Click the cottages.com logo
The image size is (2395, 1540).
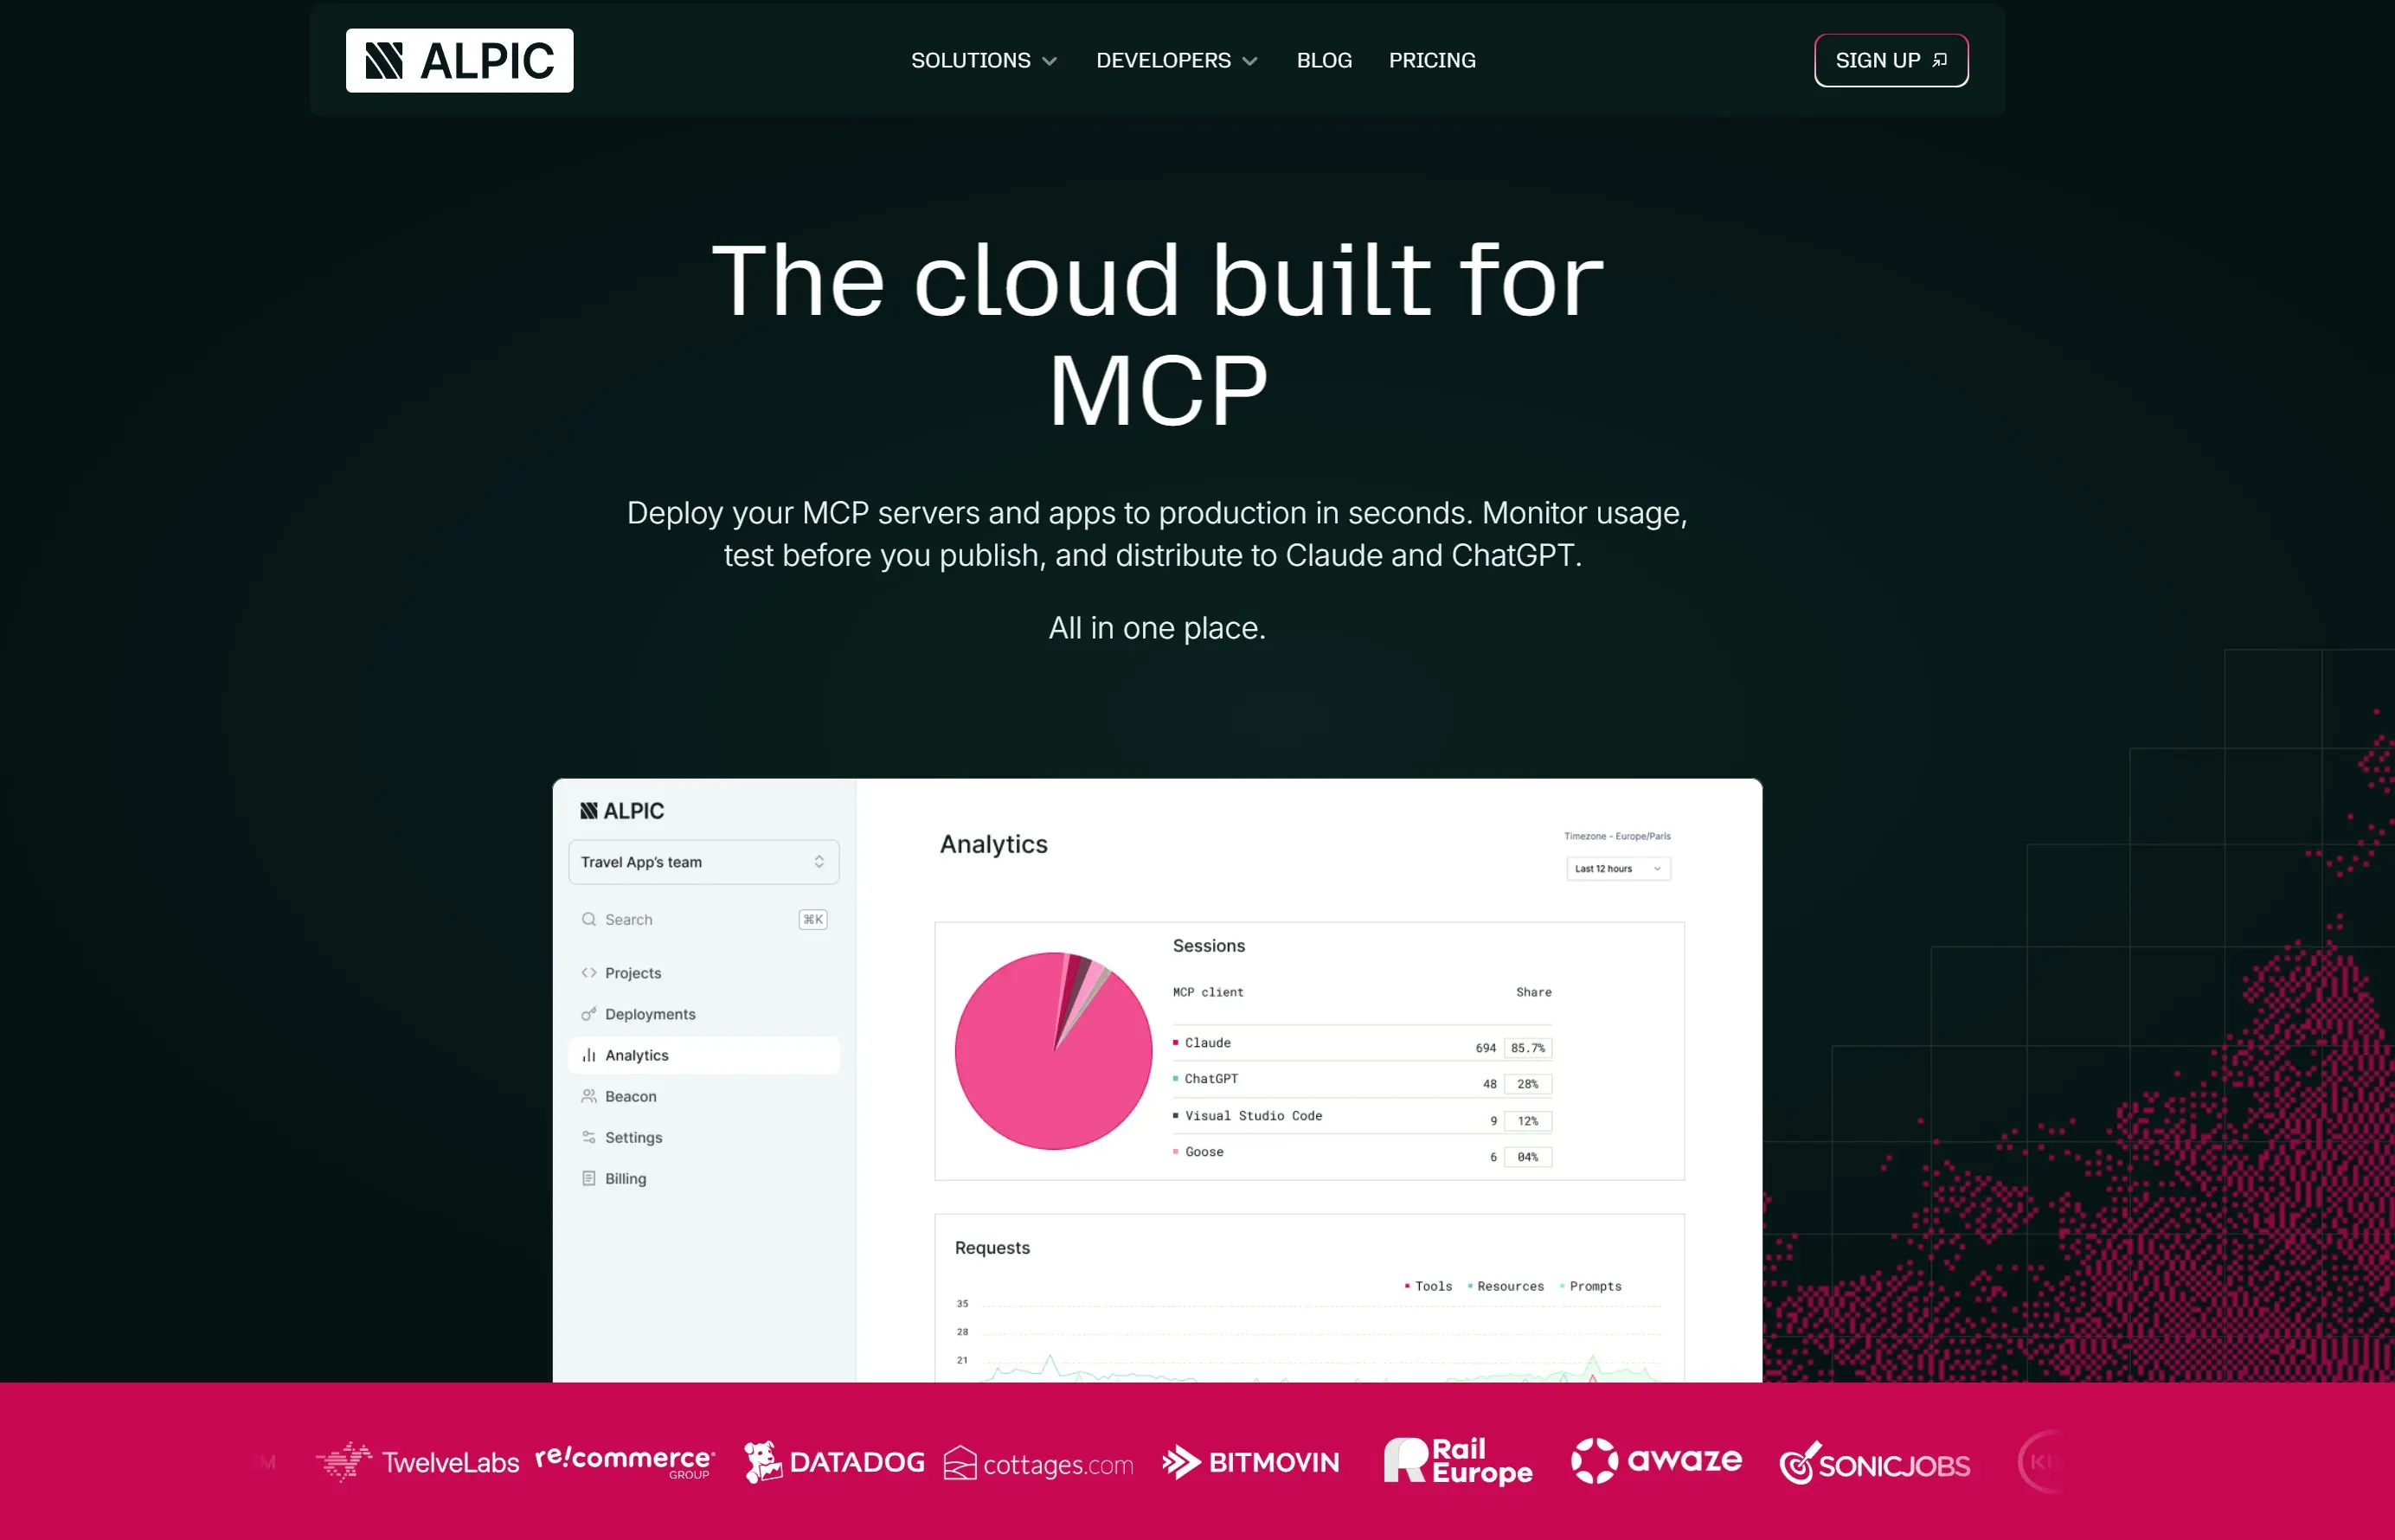1038,1464
